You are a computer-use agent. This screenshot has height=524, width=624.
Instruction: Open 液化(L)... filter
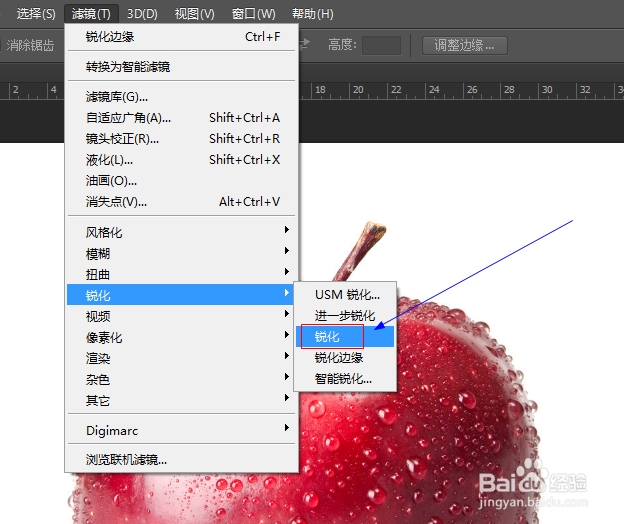coord(181,160)
